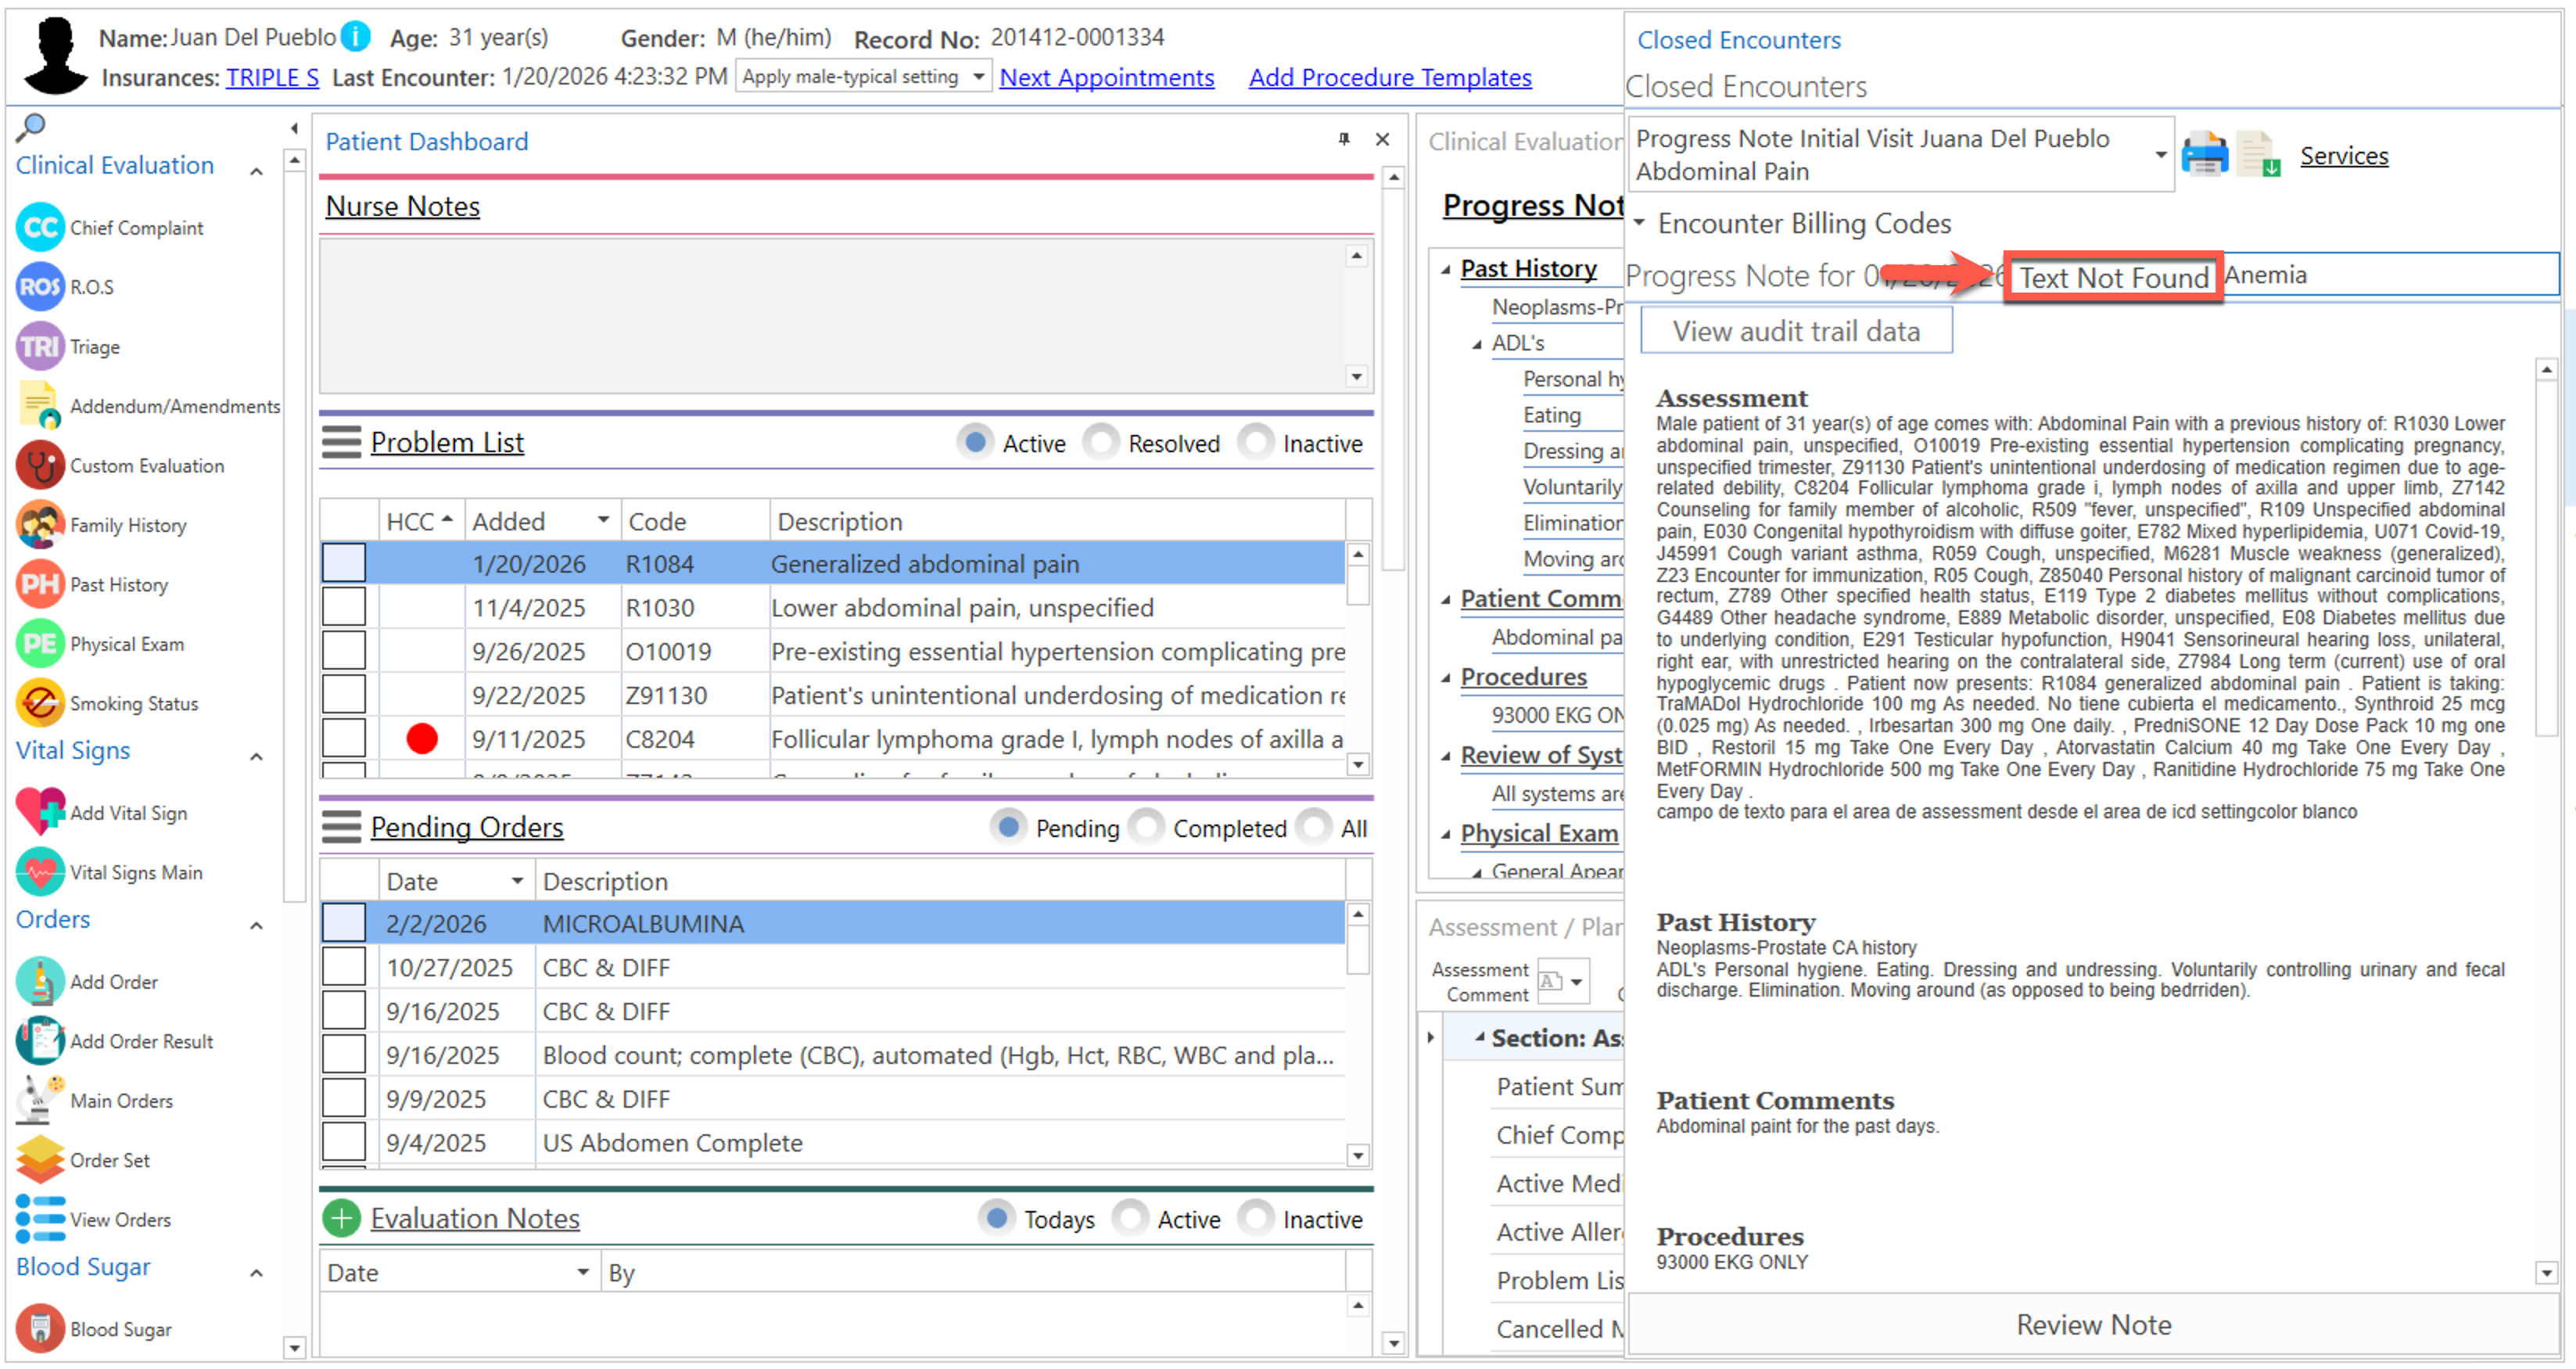Select the Resolved radio in Problem List
Screen dimensions: 2576x1369
(1101, 443)
